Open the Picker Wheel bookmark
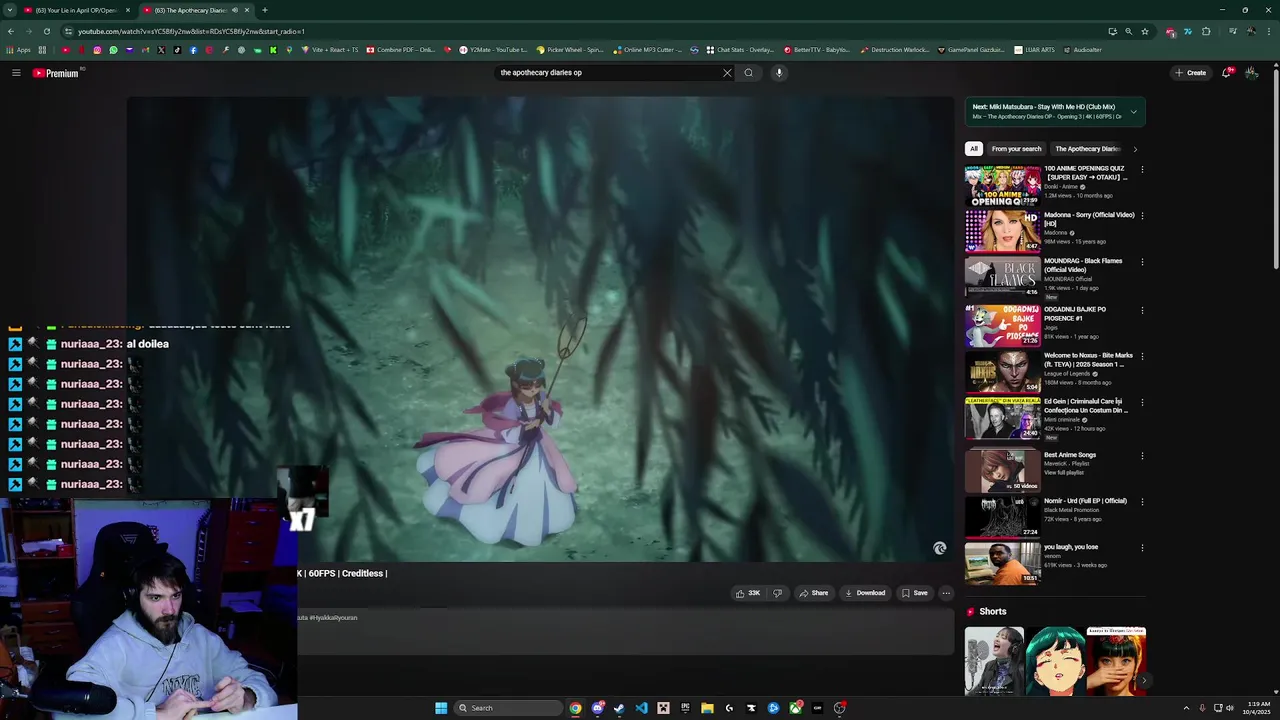Image resolution: width=1280 pixels, height=720 pixels. [570, 49]
